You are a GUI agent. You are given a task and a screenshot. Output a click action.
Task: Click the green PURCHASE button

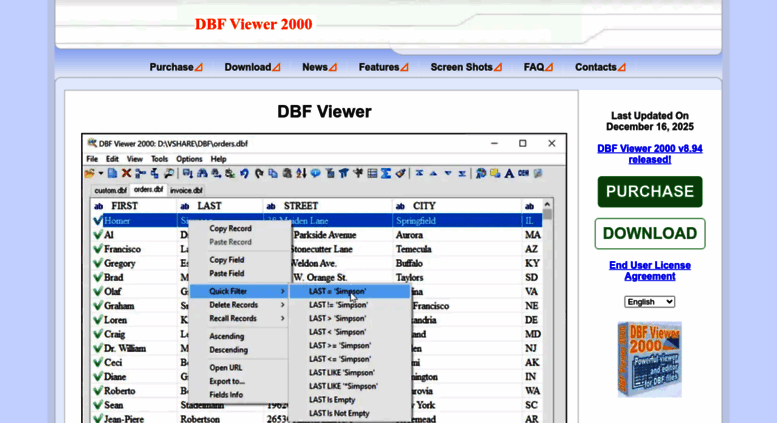click(x=650, y=192)
